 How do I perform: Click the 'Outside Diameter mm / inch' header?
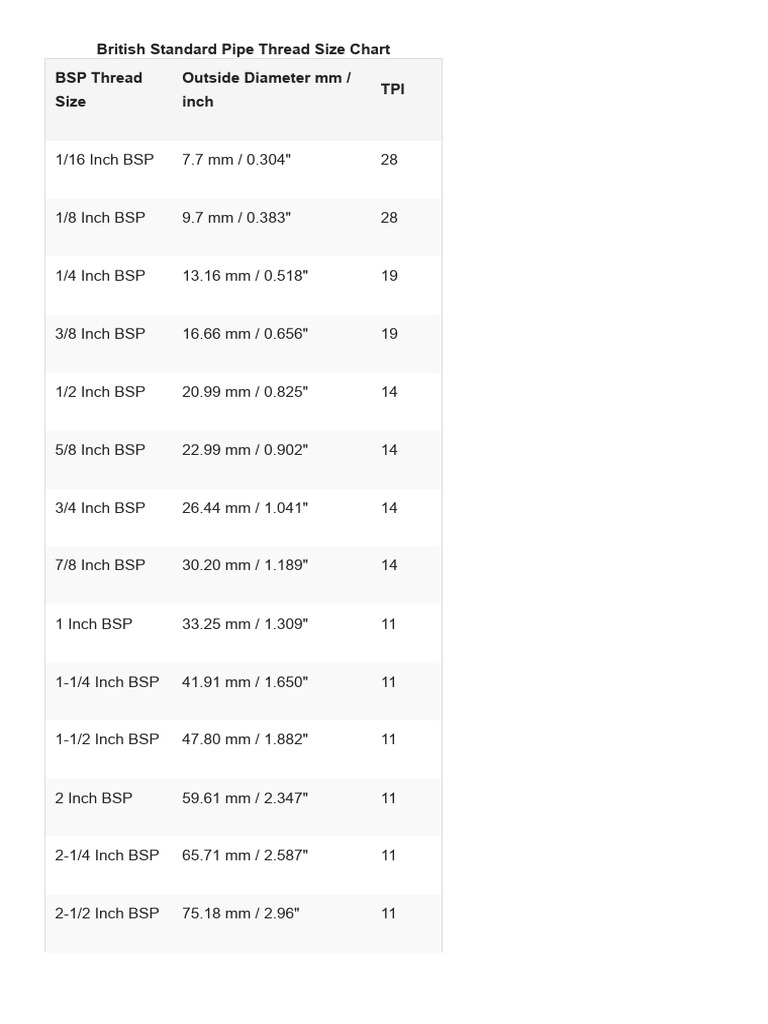266,89
